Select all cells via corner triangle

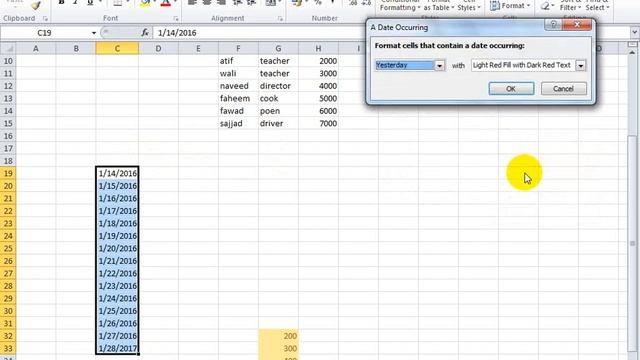[8, 49]
